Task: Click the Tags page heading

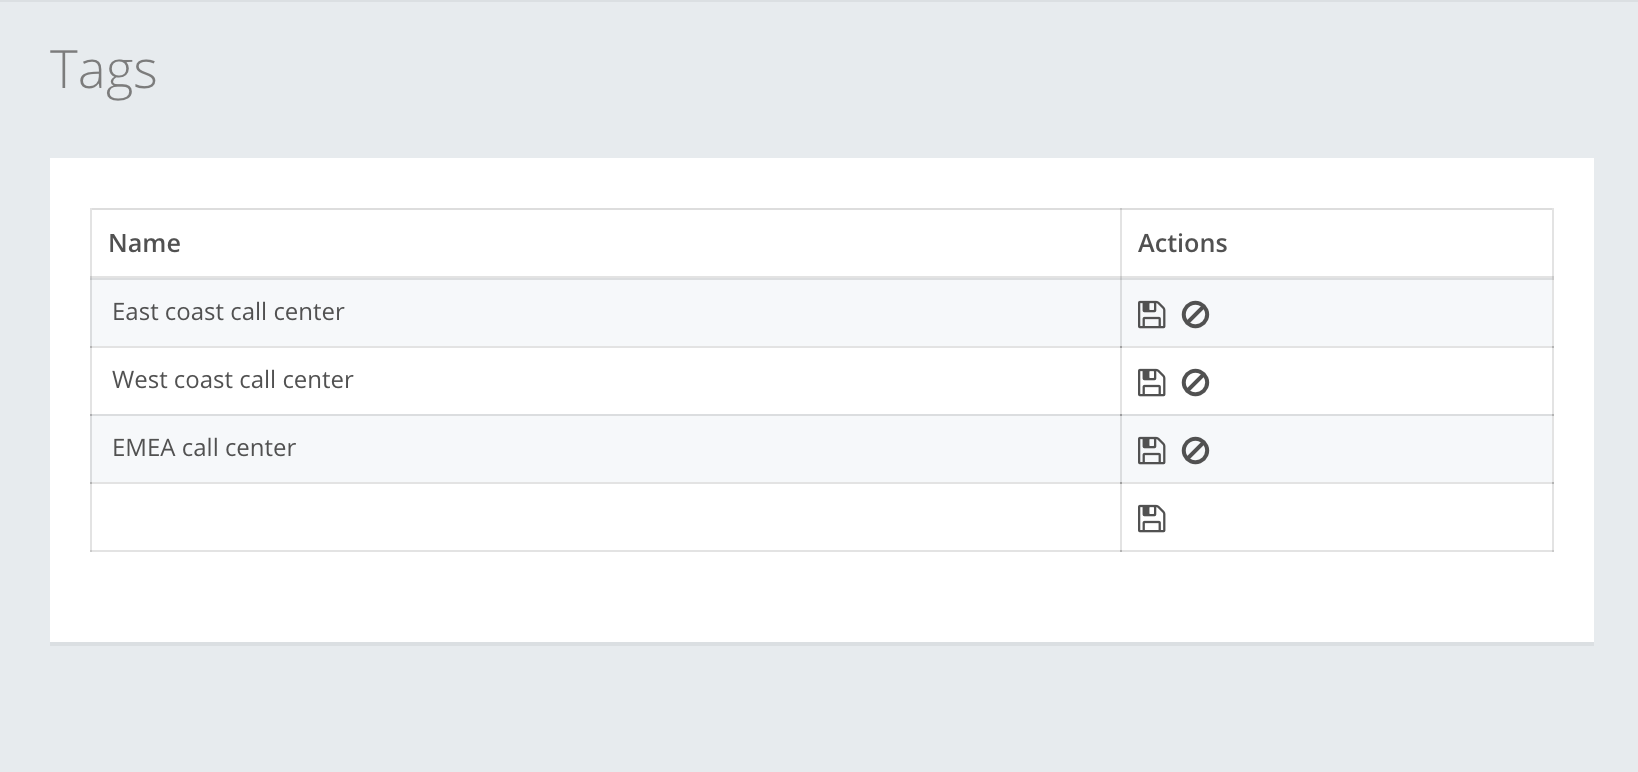Action: coord(103,70)
